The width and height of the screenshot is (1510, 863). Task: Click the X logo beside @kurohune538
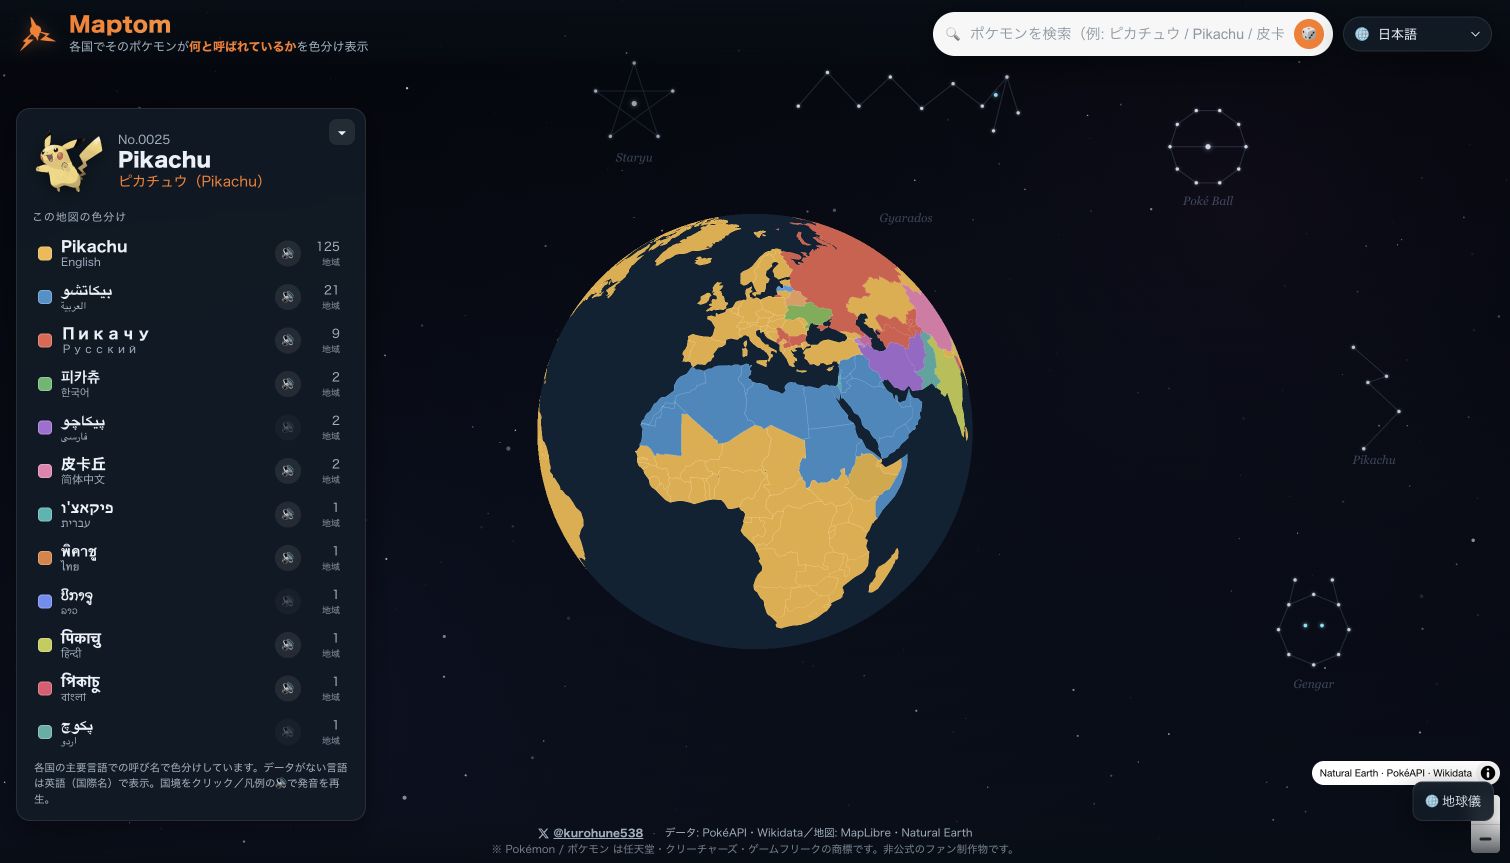coord(543,833)
